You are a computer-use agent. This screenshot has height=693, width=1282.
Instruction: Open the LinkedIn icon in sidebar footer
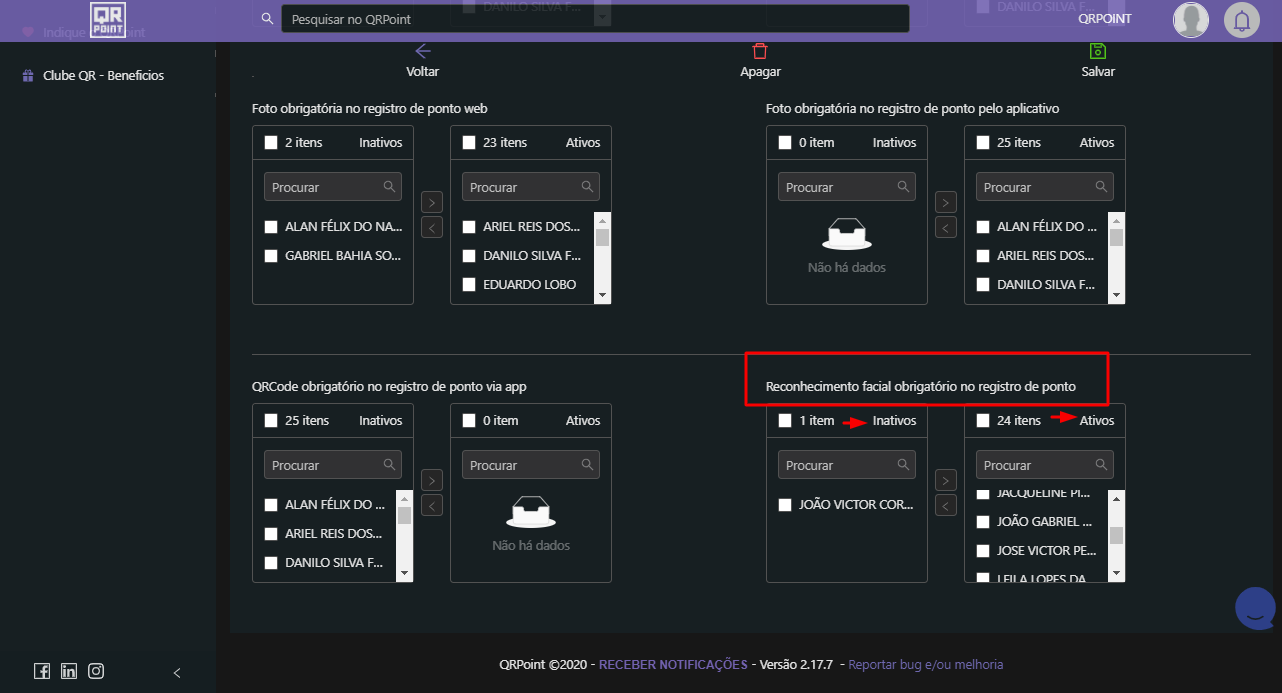(x=69, y=672)
